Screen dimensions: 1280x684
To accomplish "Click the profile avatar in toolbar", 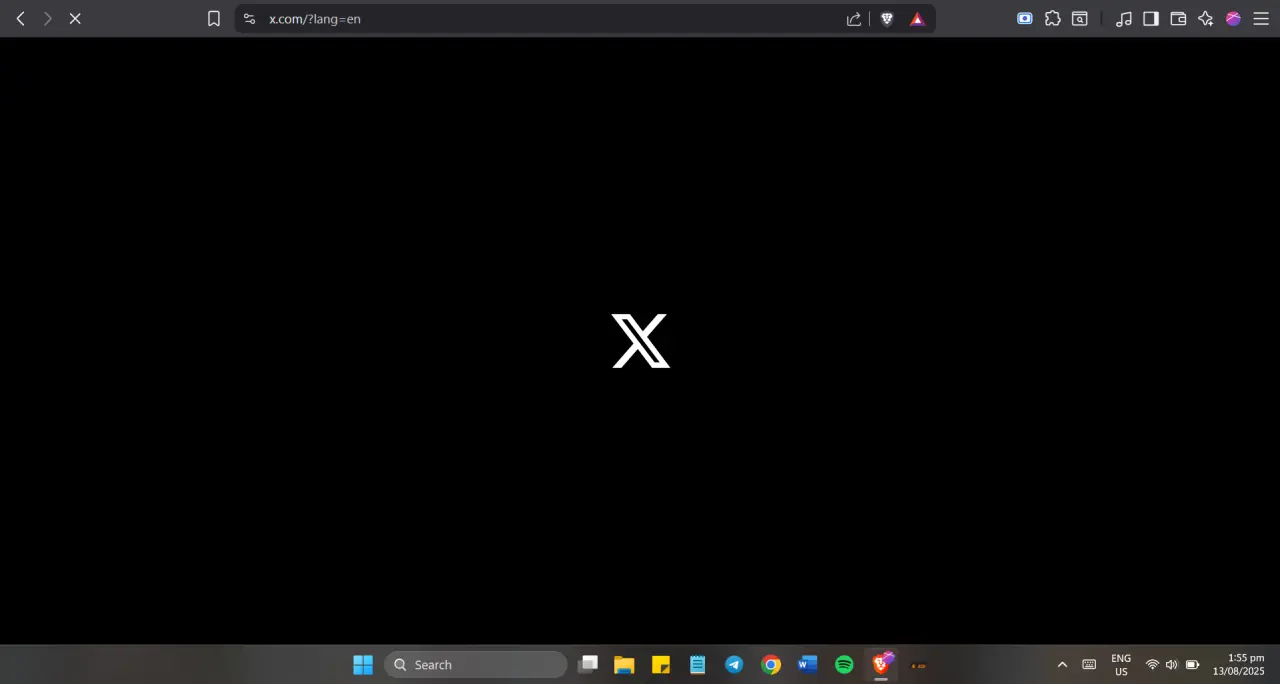I will (x=1233, y=18).
